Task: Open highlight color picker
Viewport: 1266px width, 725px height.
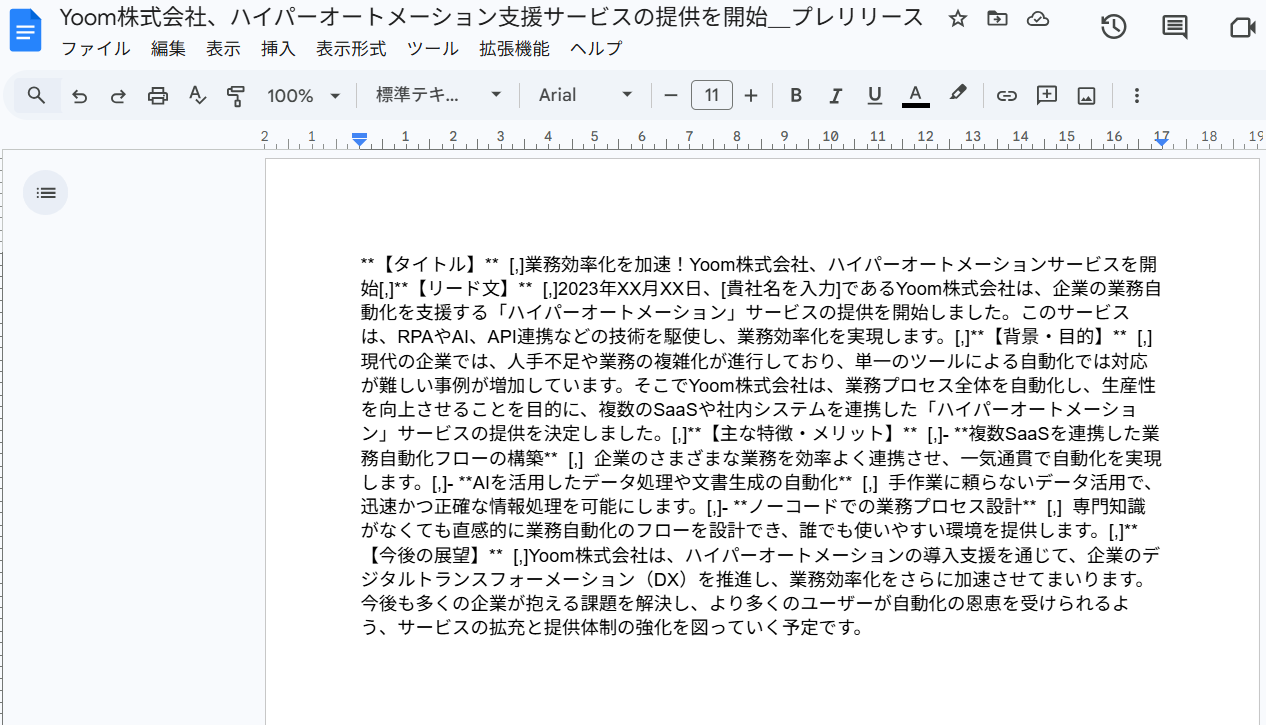Action: [x=957, y=94]
